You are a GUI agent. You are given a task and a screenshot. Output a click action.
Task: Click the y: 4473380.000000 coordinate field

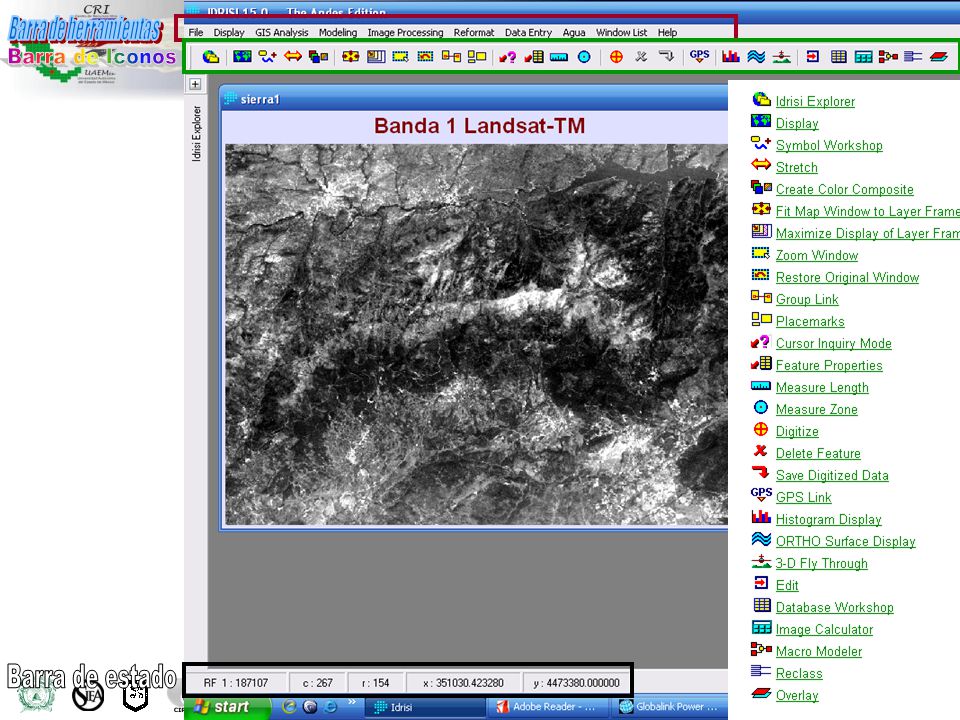[576, 683]
